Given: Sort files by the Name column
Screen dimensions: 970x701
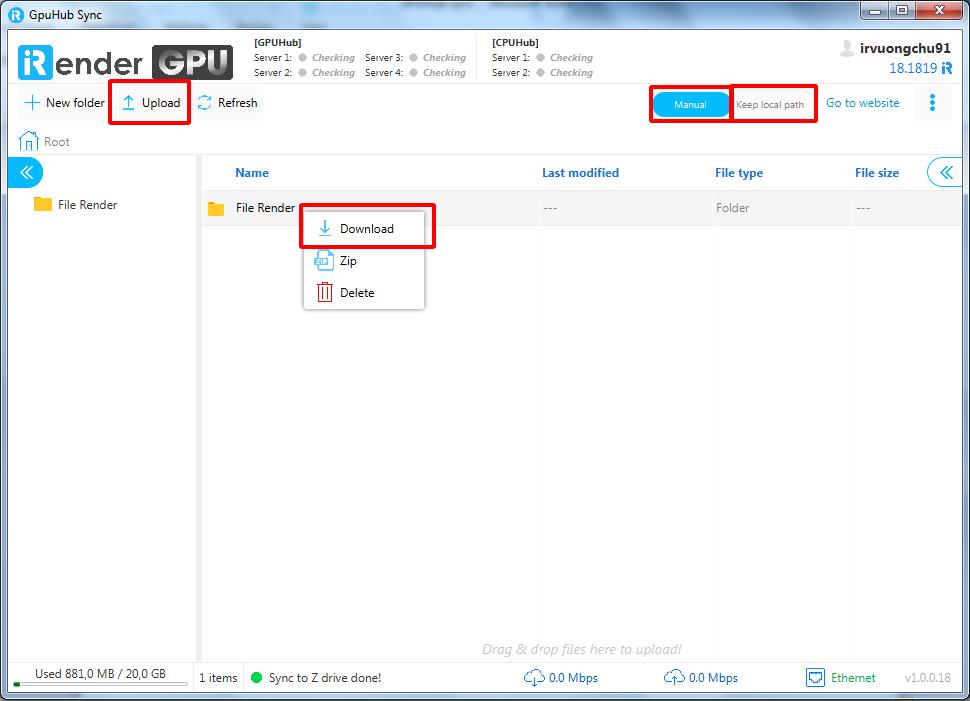Looking at the screenshot, I should 252,173.
